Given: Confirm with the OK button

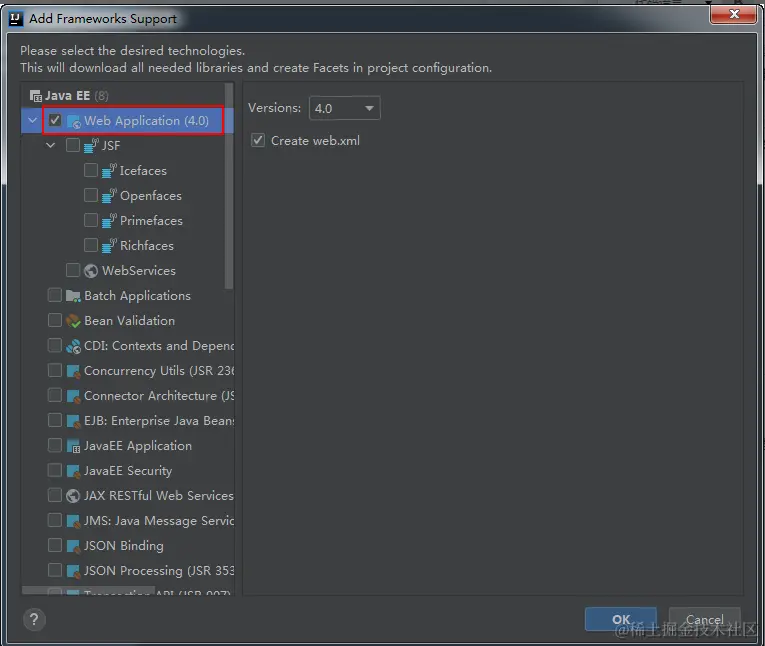Looking at the screenshot, I should [x=621, y=620].
